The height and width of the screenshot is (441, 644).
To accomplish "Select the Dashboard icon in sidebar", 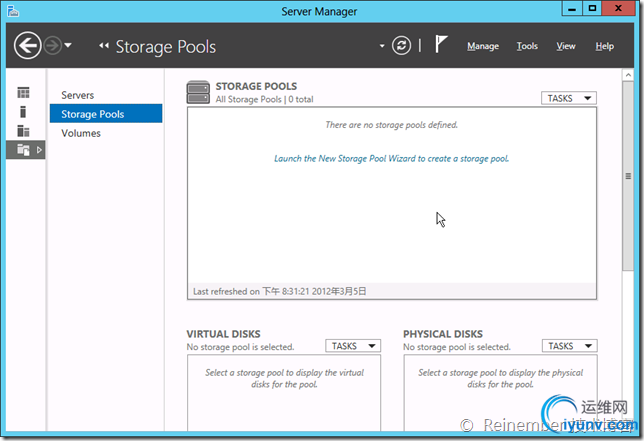I will click(x=23, y=93).
